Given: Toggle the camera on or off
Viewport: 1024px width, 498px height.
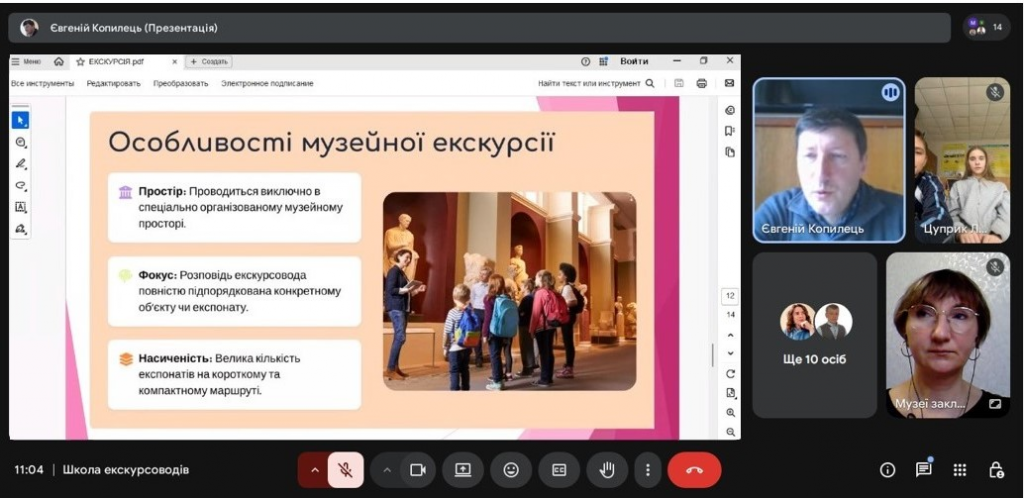Looking at the screenshot, I should pyautogui.click(x=418, y=470).
